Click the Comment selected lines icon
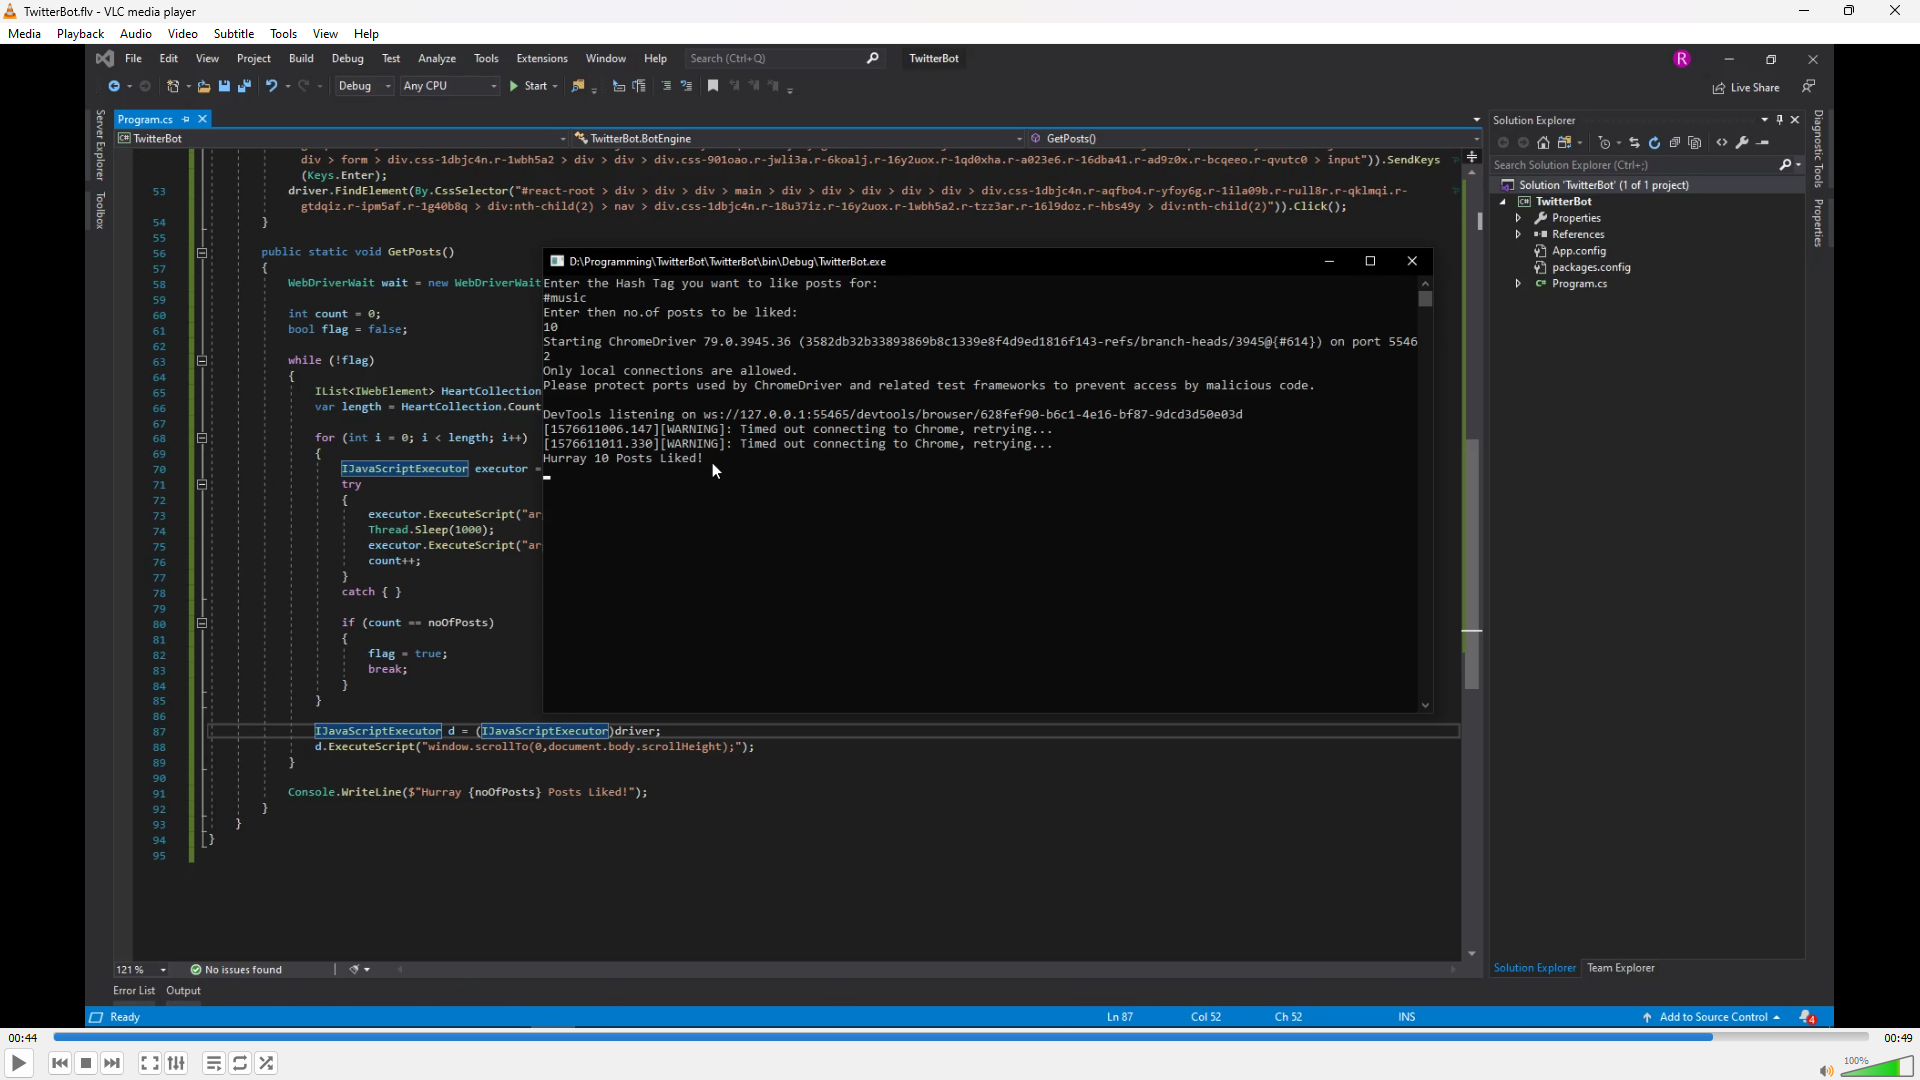 666,86
